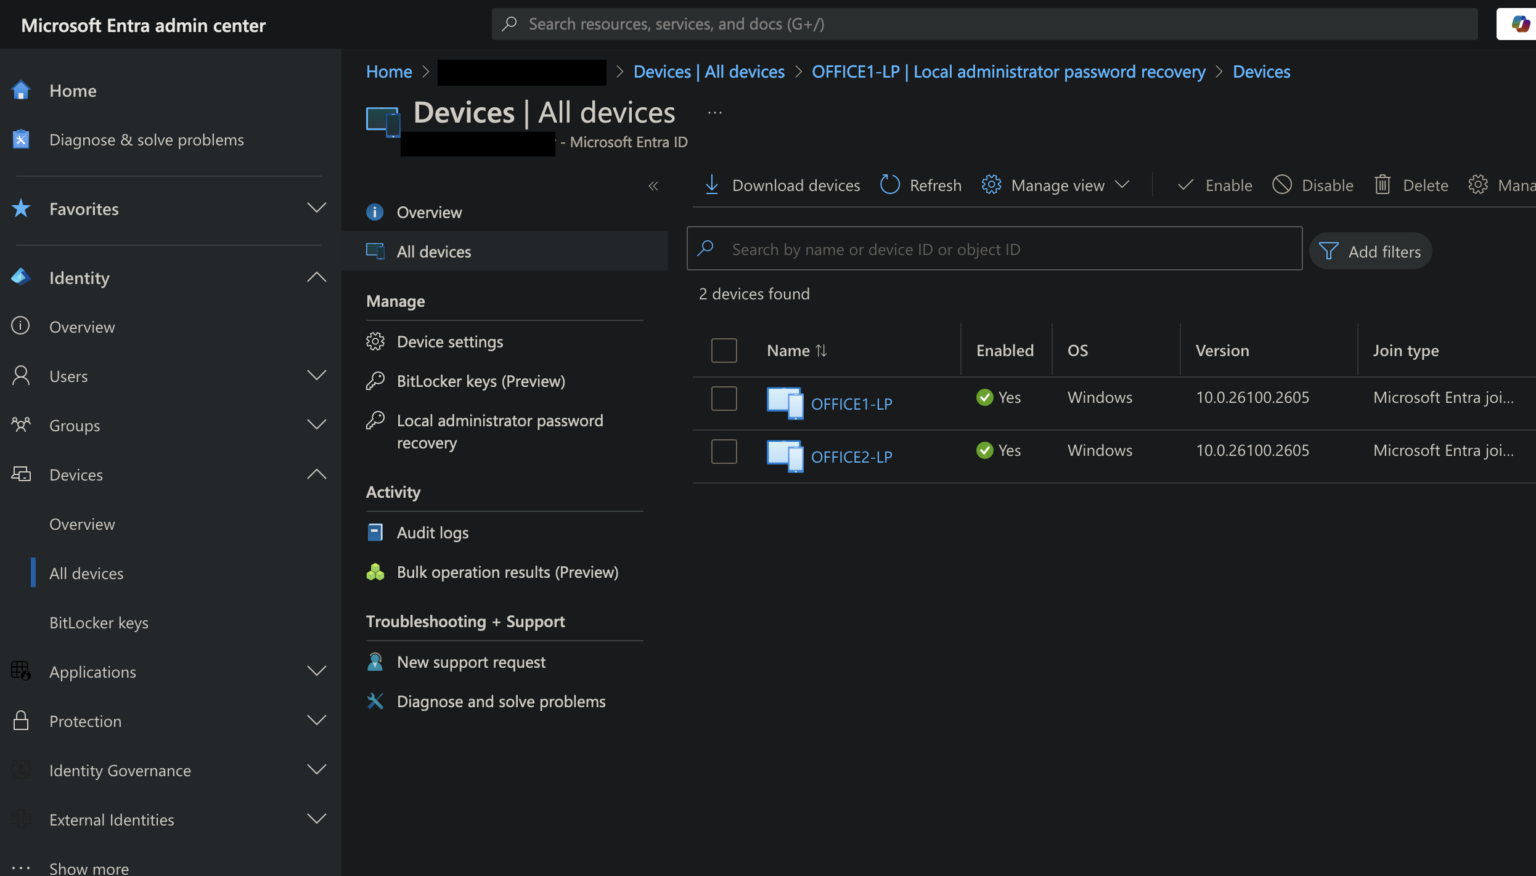The width and height of the screenshot is (1536, 876).
Task: Click the Copilot icon top right
Action: pyautogui.click(x=1520, y=23)
